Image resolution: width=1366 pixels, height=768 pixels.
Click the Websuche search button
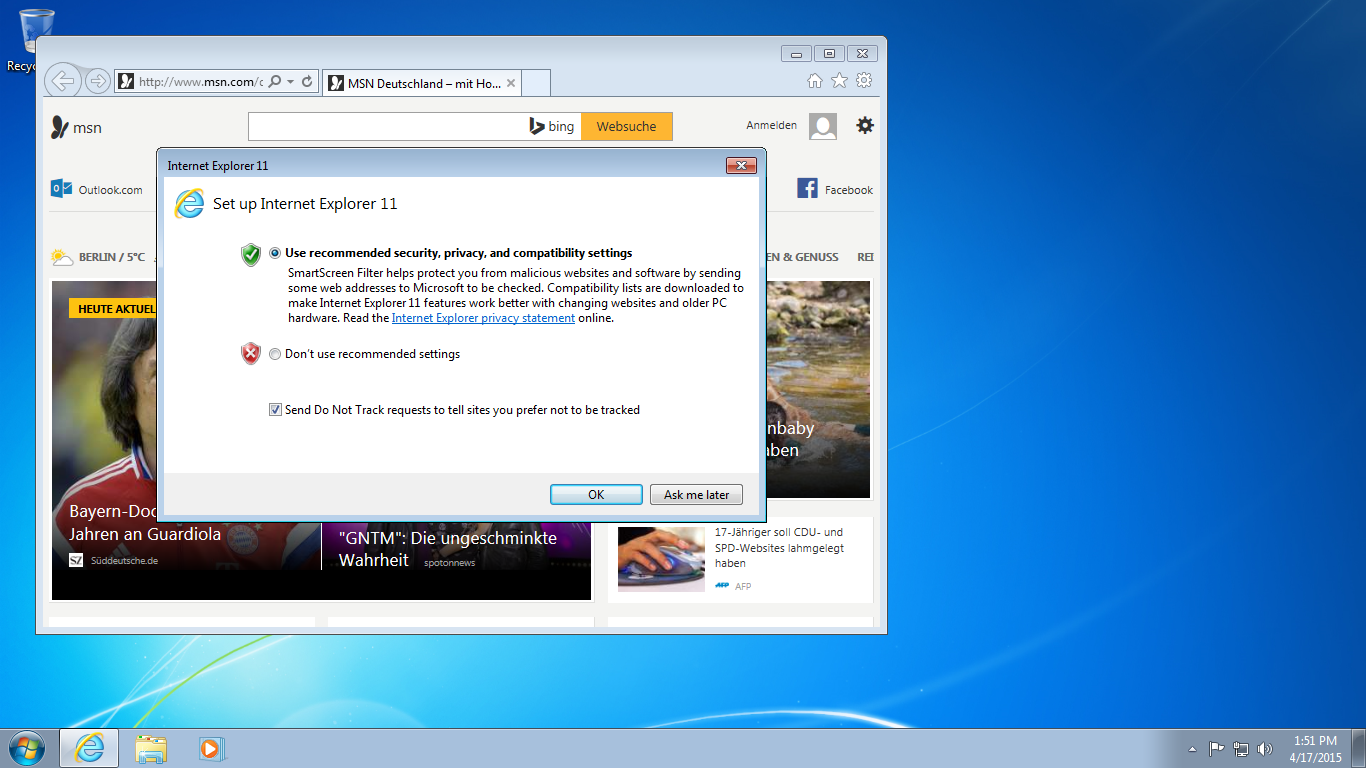coord(627,126)
